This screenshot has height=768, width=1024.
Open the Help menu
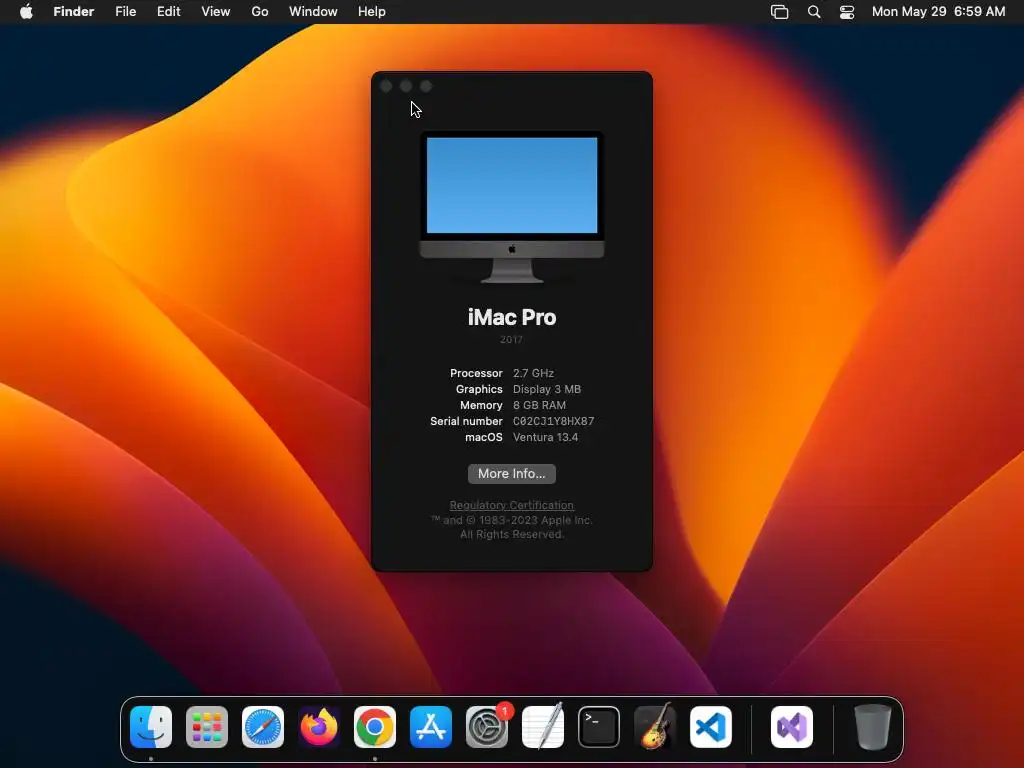tap(372, 12)
